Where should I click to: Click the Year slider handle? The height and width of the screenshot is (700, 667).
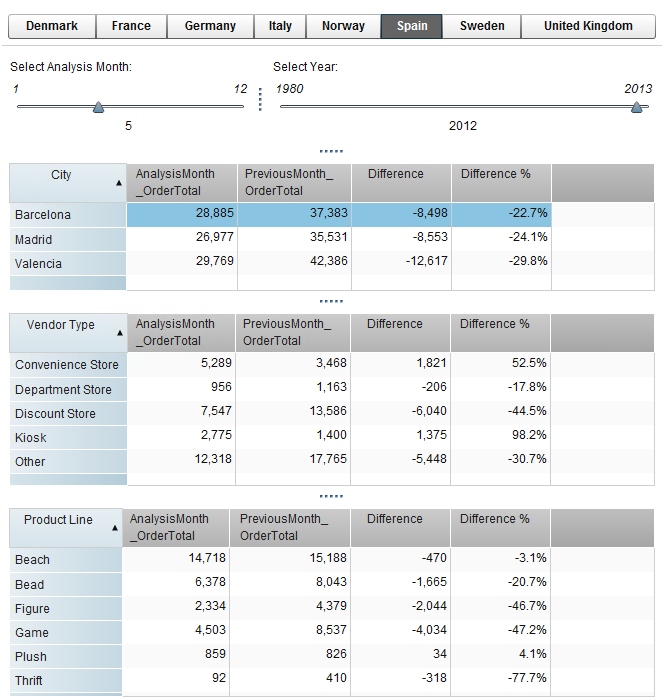coord(637,108)
